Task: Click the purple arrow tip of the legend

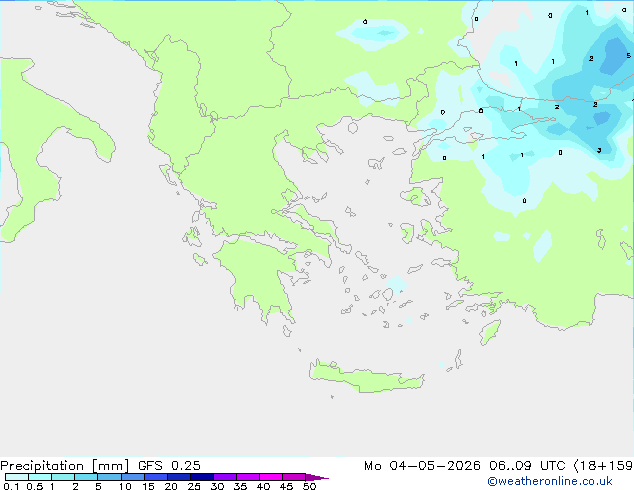Action: click(317, 477)
